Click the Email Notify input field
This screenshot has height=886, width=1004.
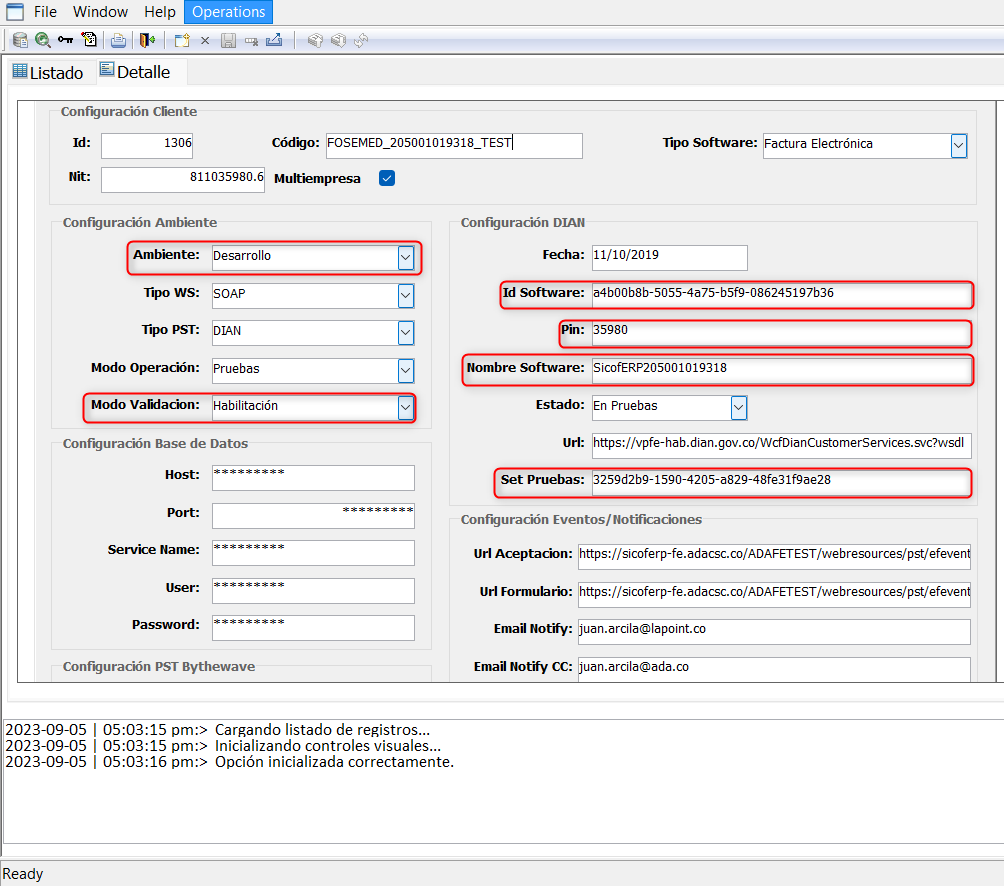point(773,631)
